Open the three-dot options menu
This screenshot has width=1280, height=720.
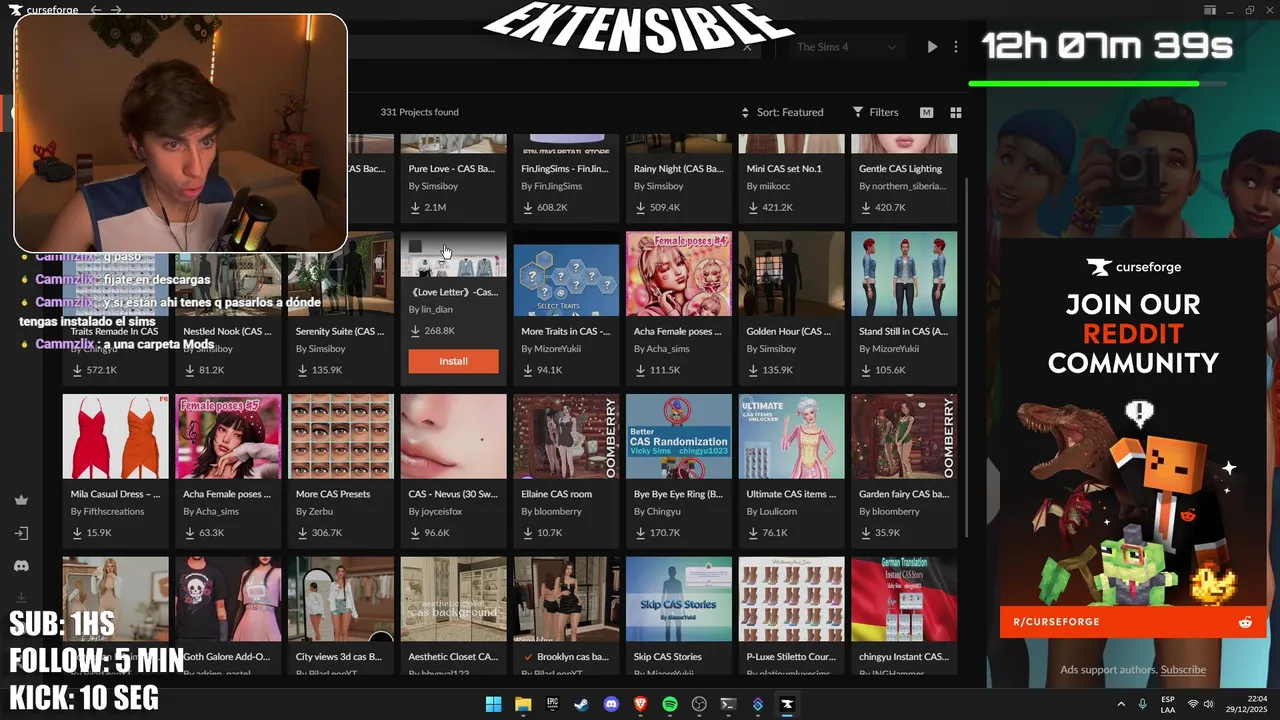point(956,47)
